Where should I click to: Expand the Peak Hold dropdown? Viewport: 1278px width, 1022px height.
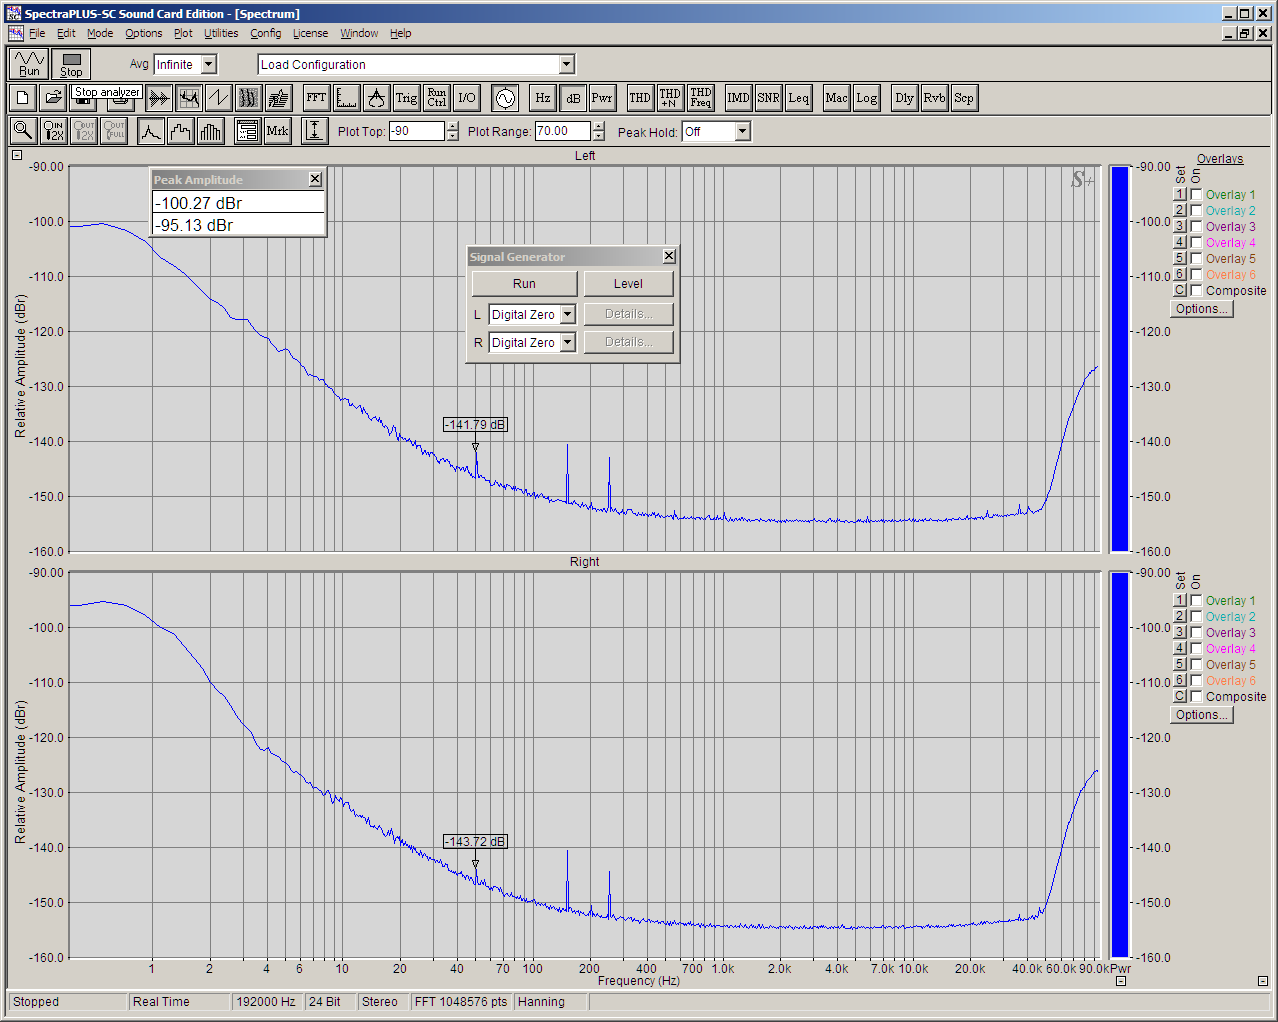pos(742,132)
